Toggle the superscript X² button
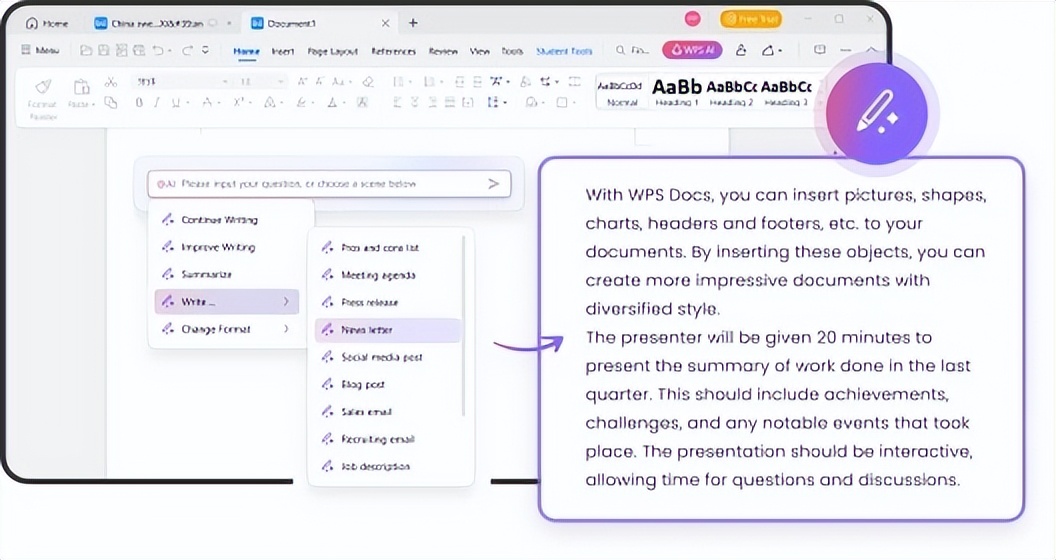 click(238, 102)
